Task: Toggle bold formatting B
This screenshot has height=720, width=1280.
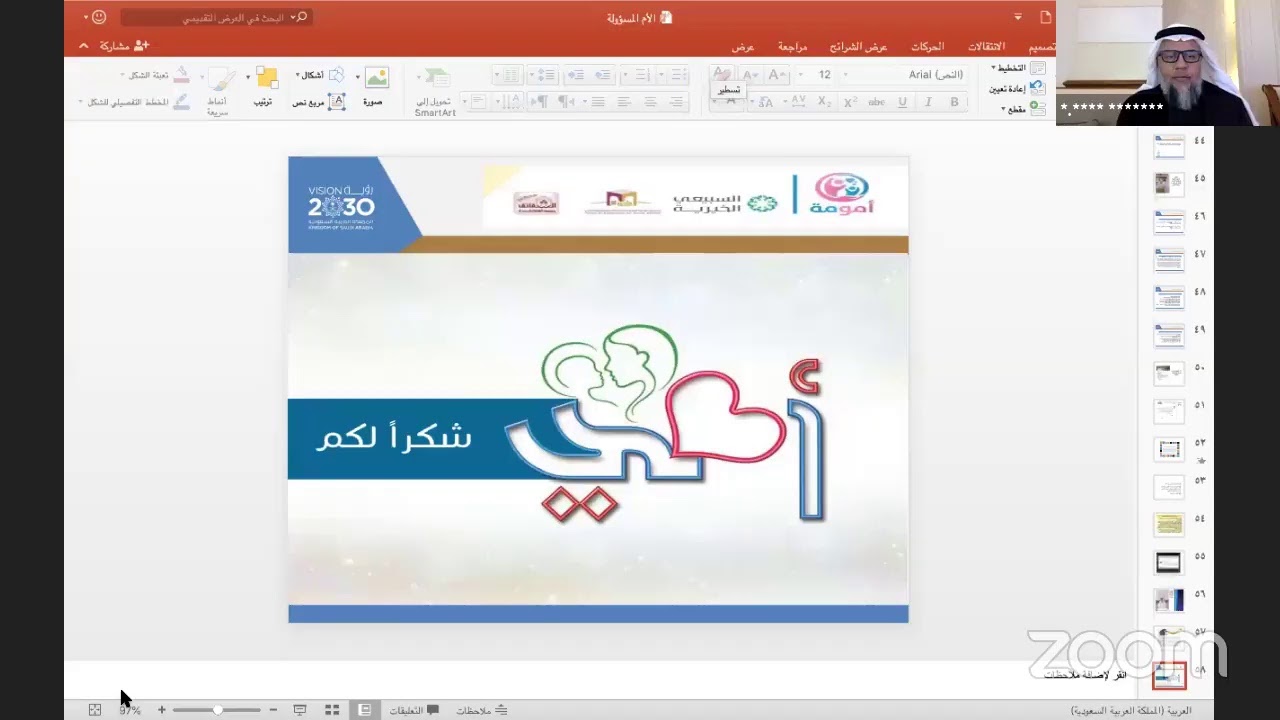Action: tap(954, 102)
